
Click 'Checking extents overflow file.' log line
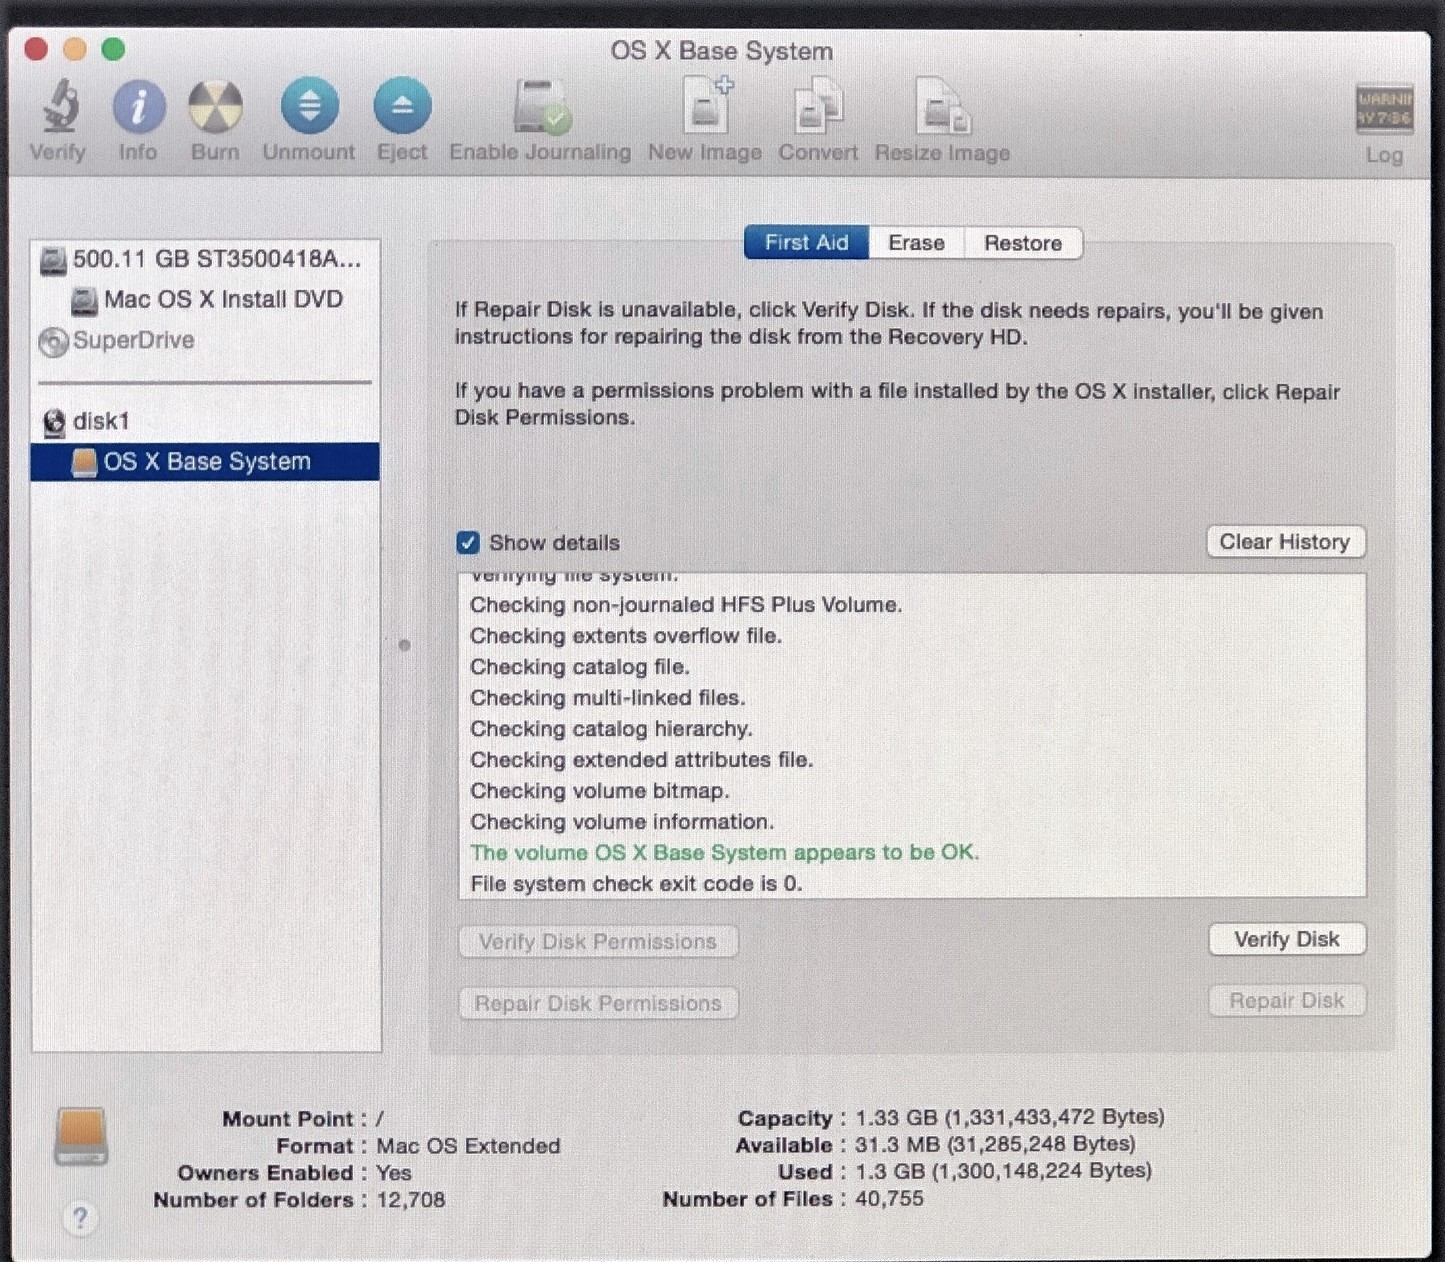tap(626, 636)
